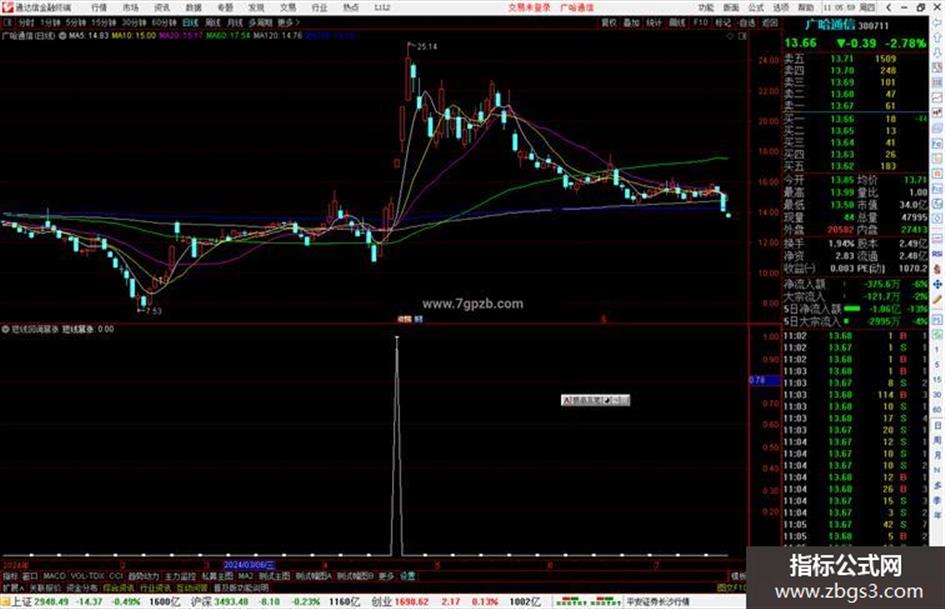Select the 主力监控 indicator tab

pyautogui.click(x=180, y=576)
